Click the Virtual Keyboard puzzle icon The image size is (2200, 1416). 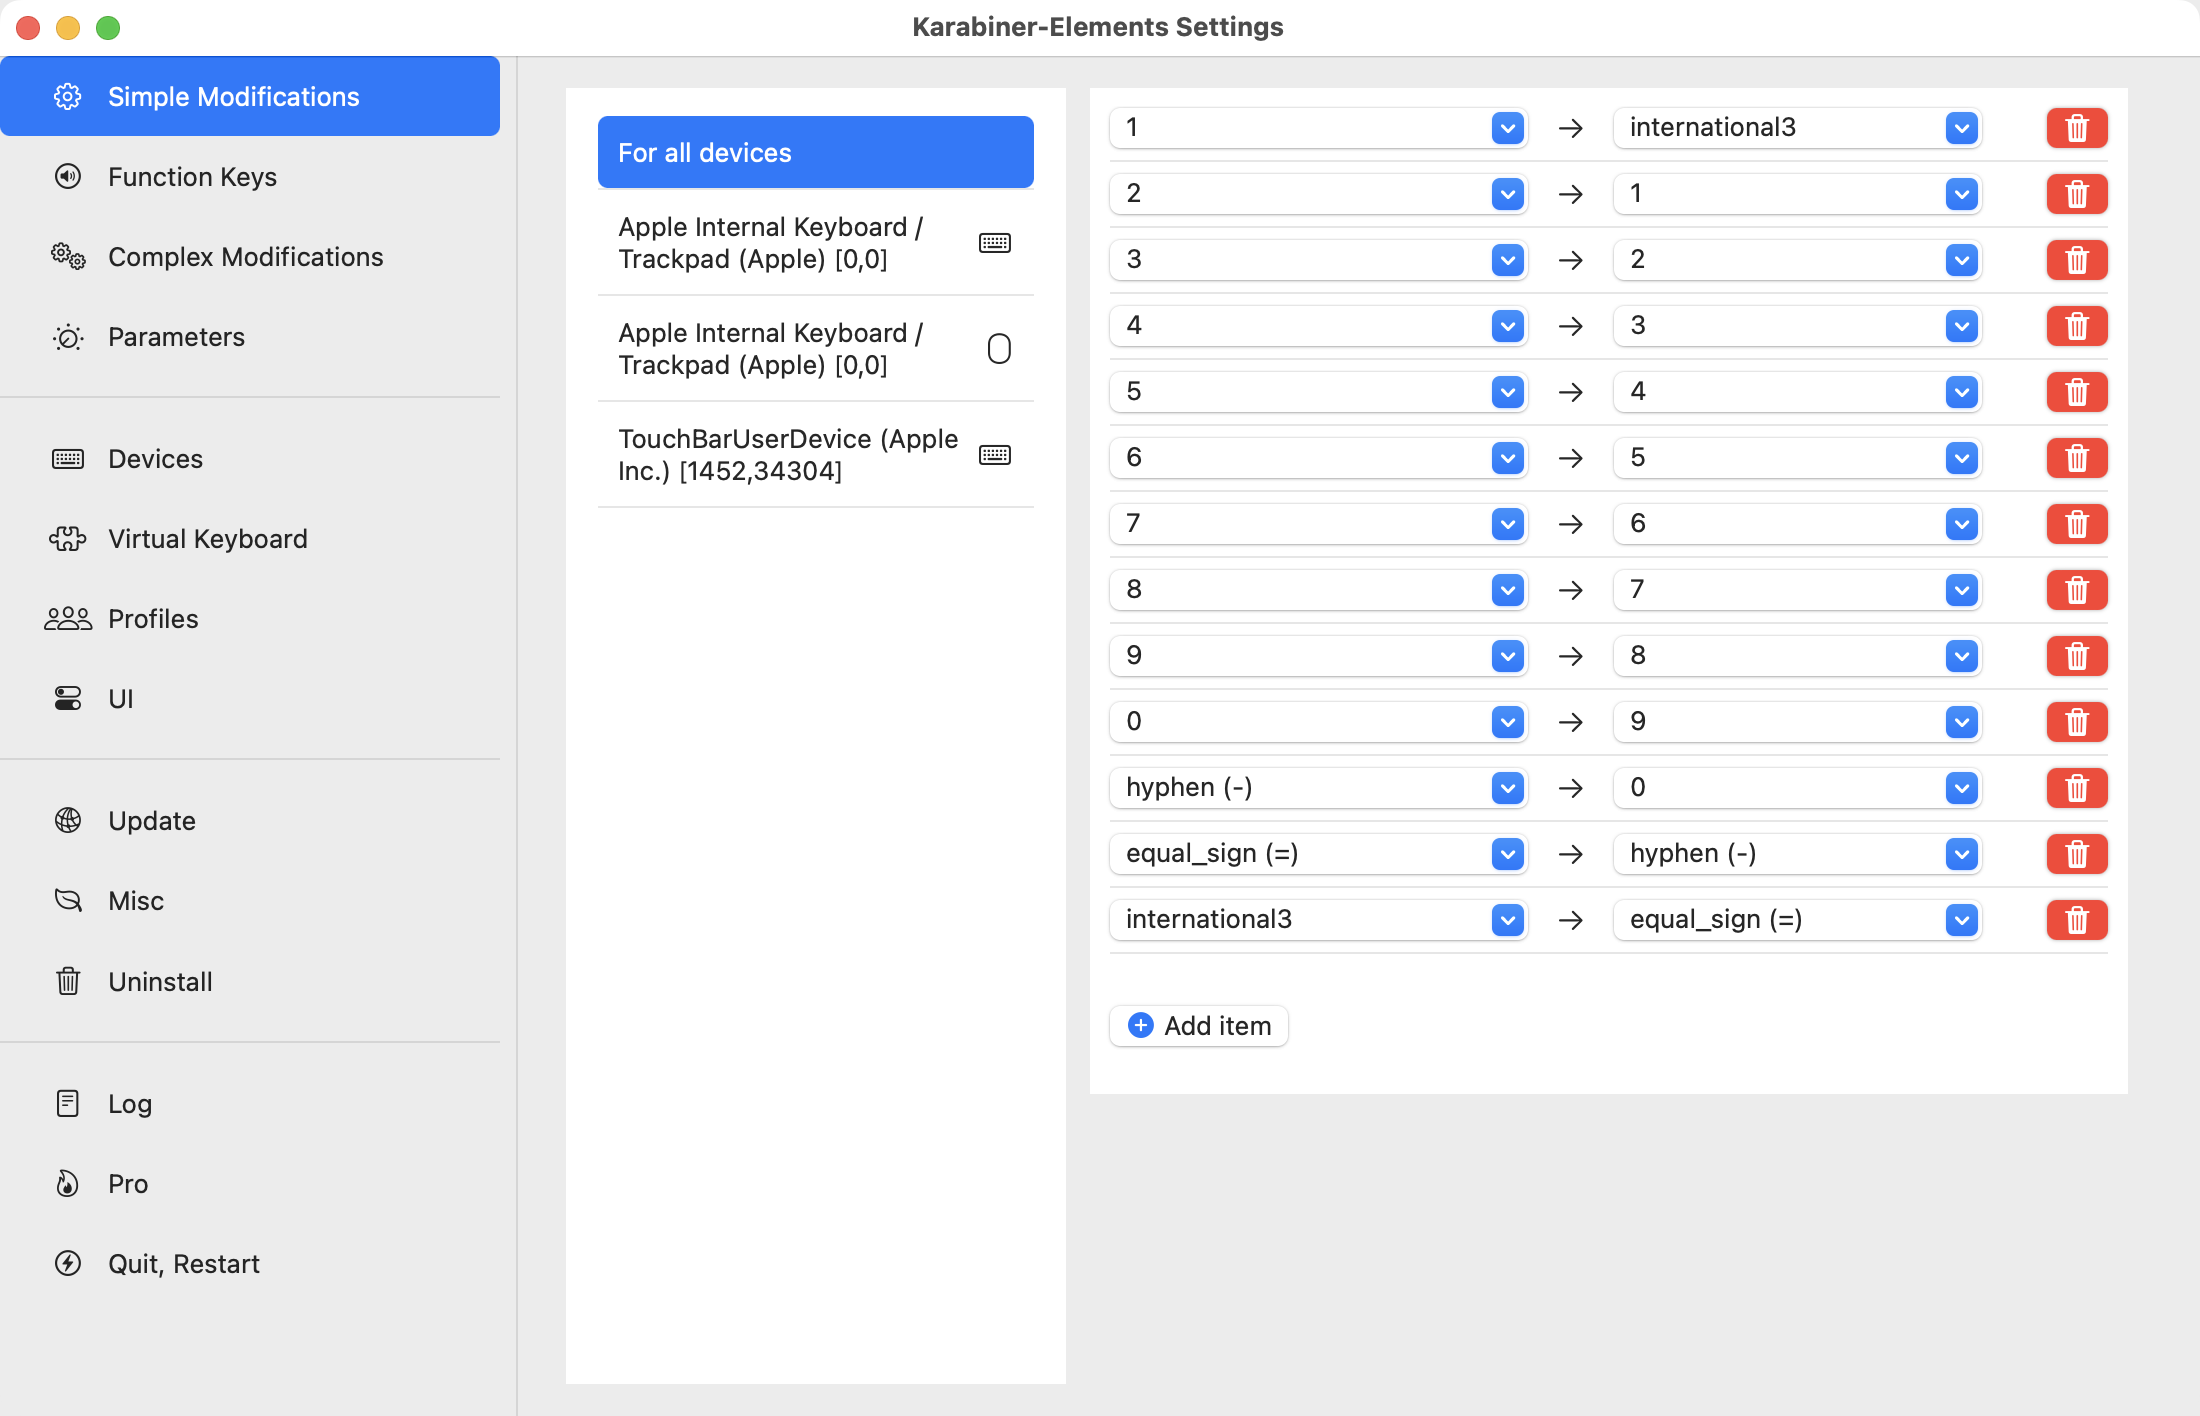pos(68,539)
